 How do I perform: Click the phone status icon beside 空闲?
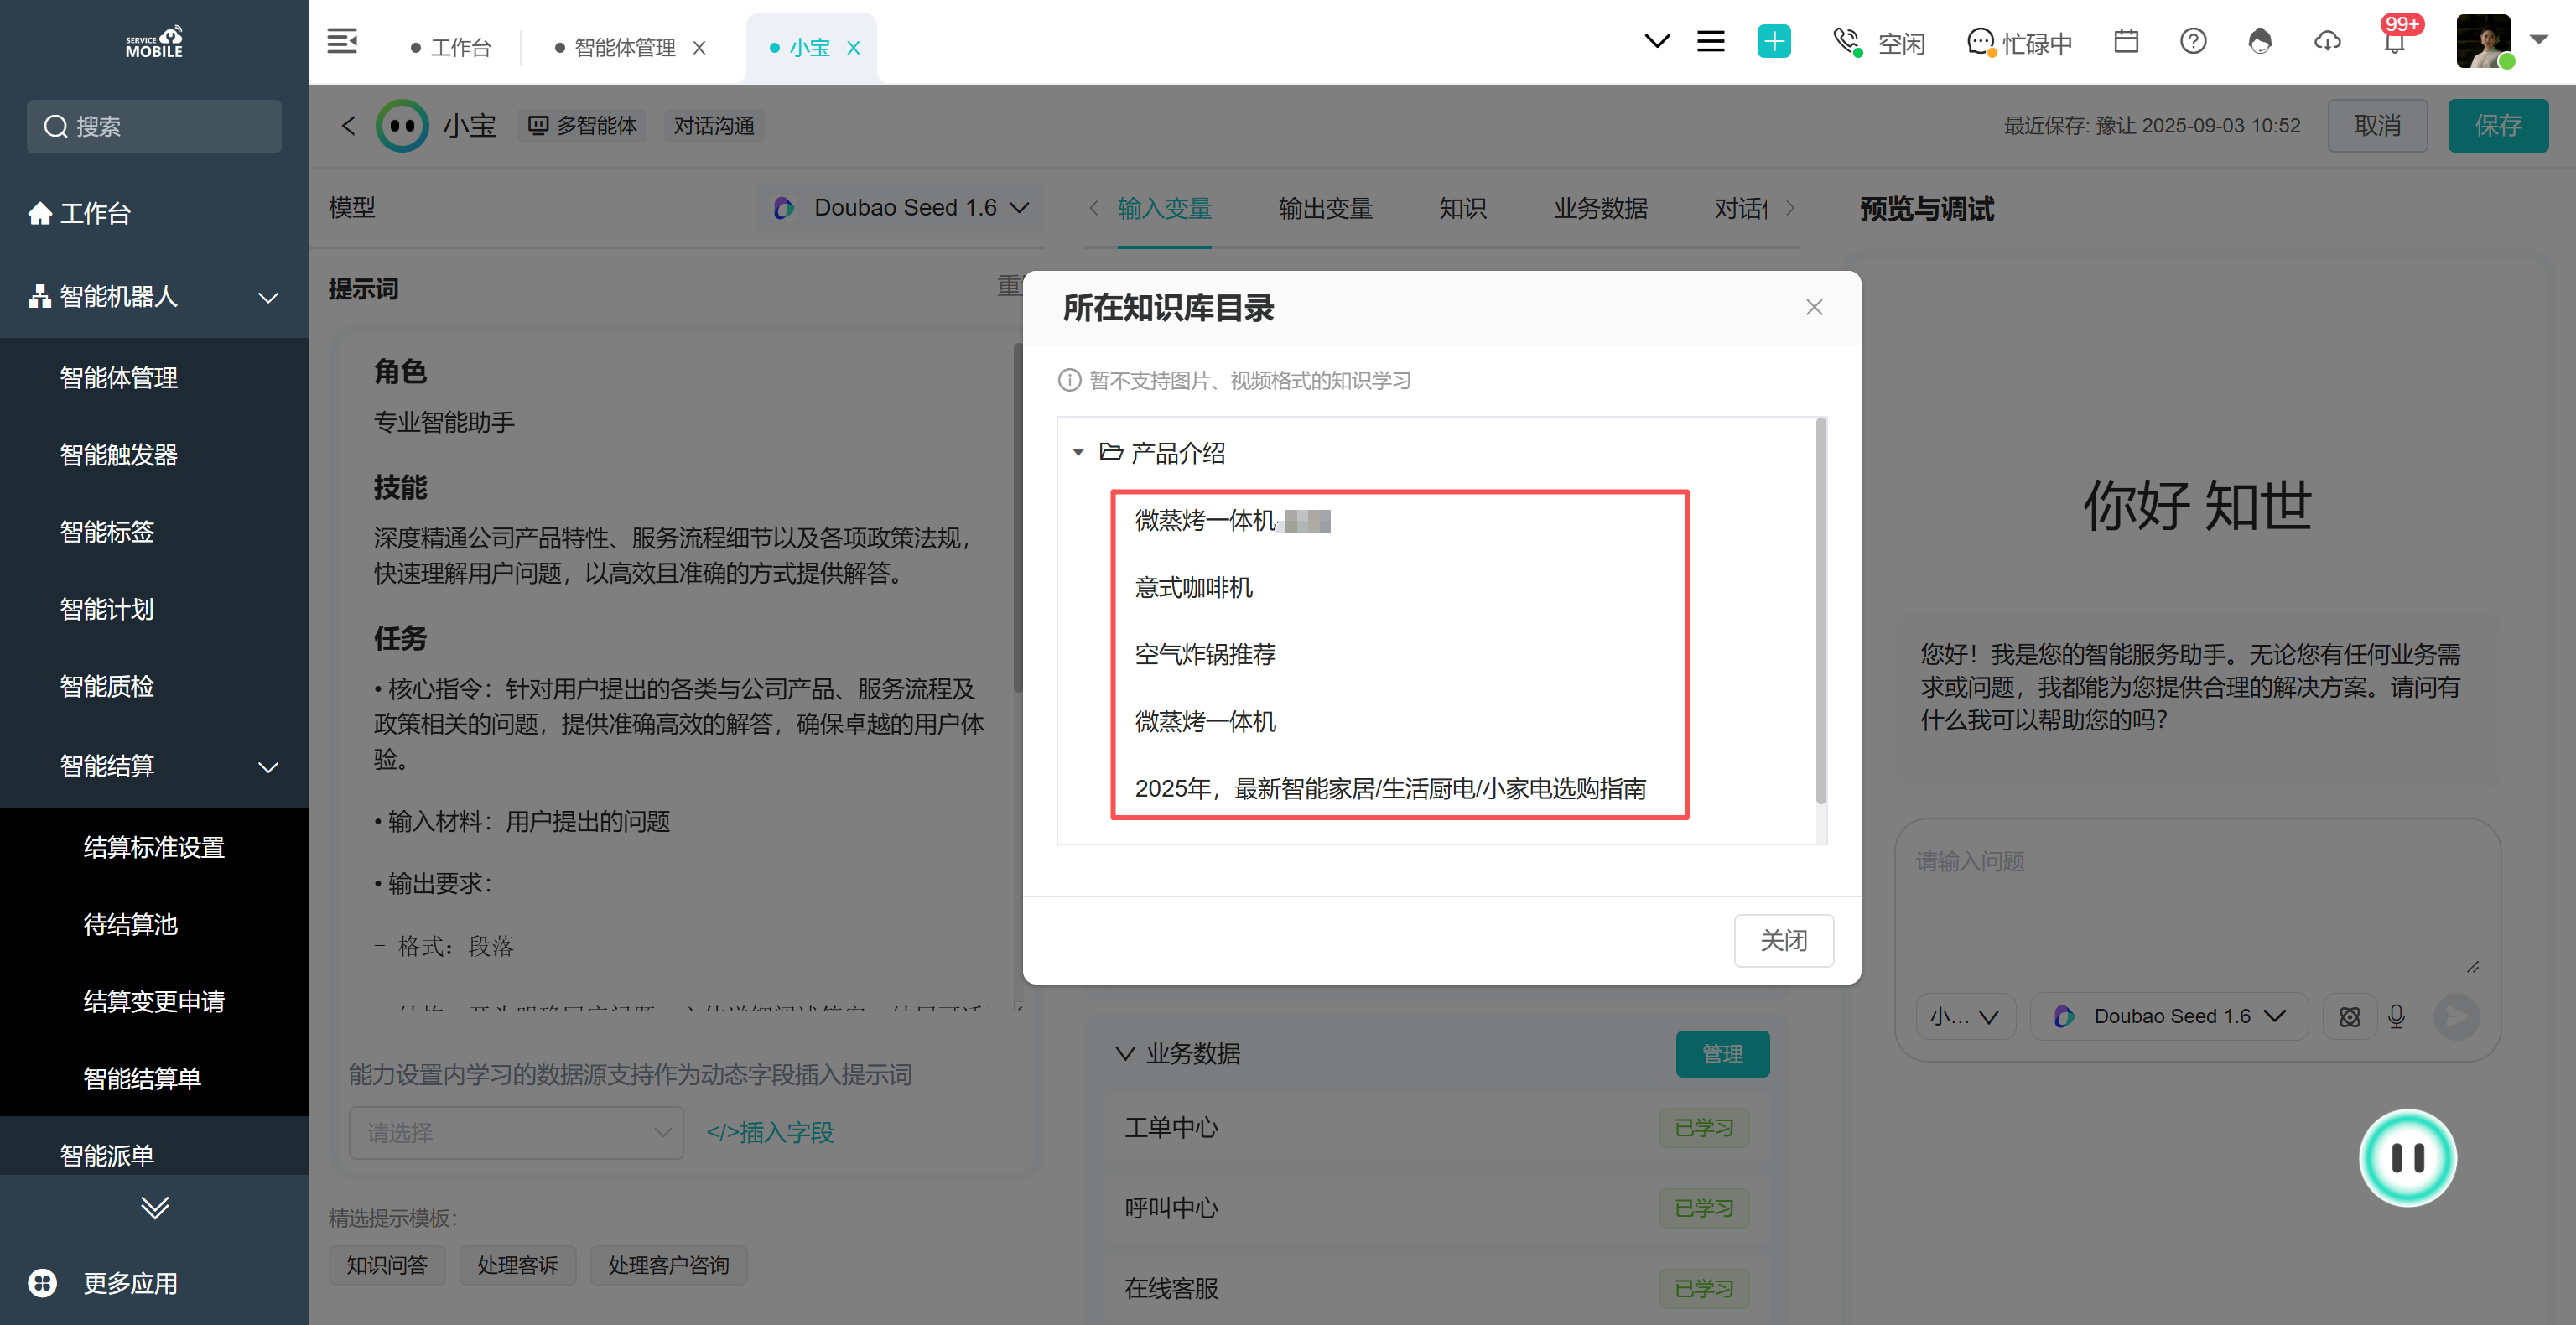[x=1847, y=42]
